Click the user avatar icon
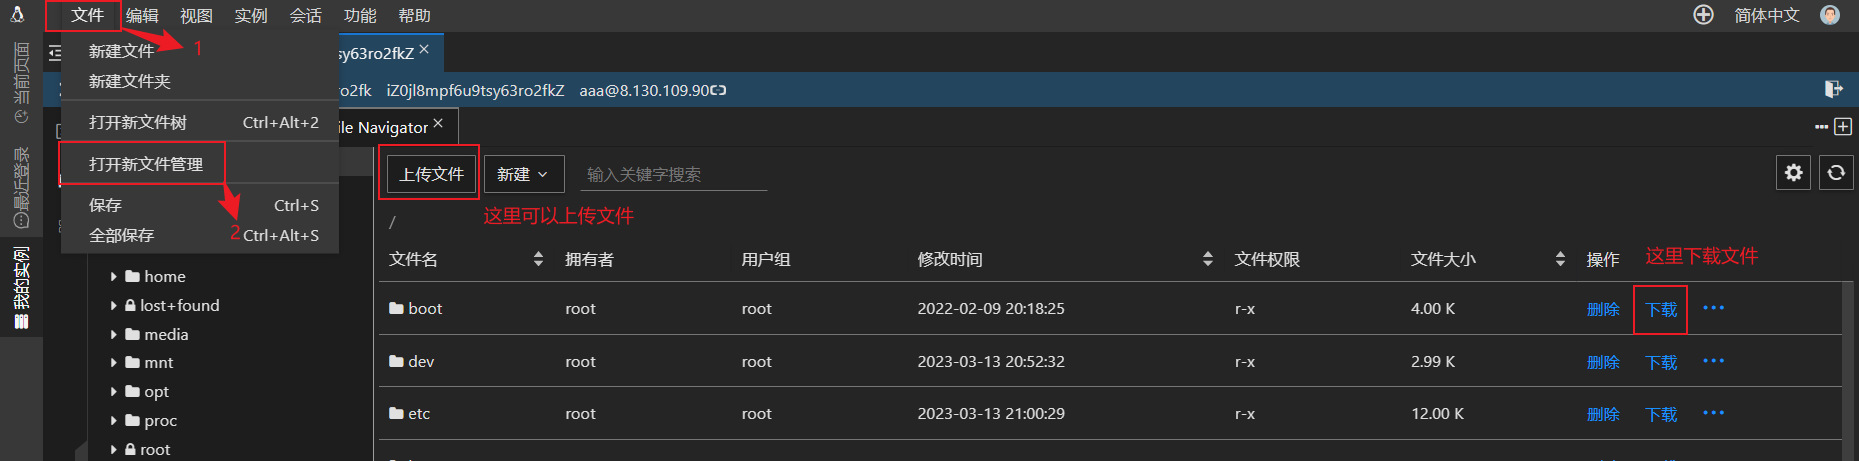This screenshot has height=461, width=1859. 1830,15
